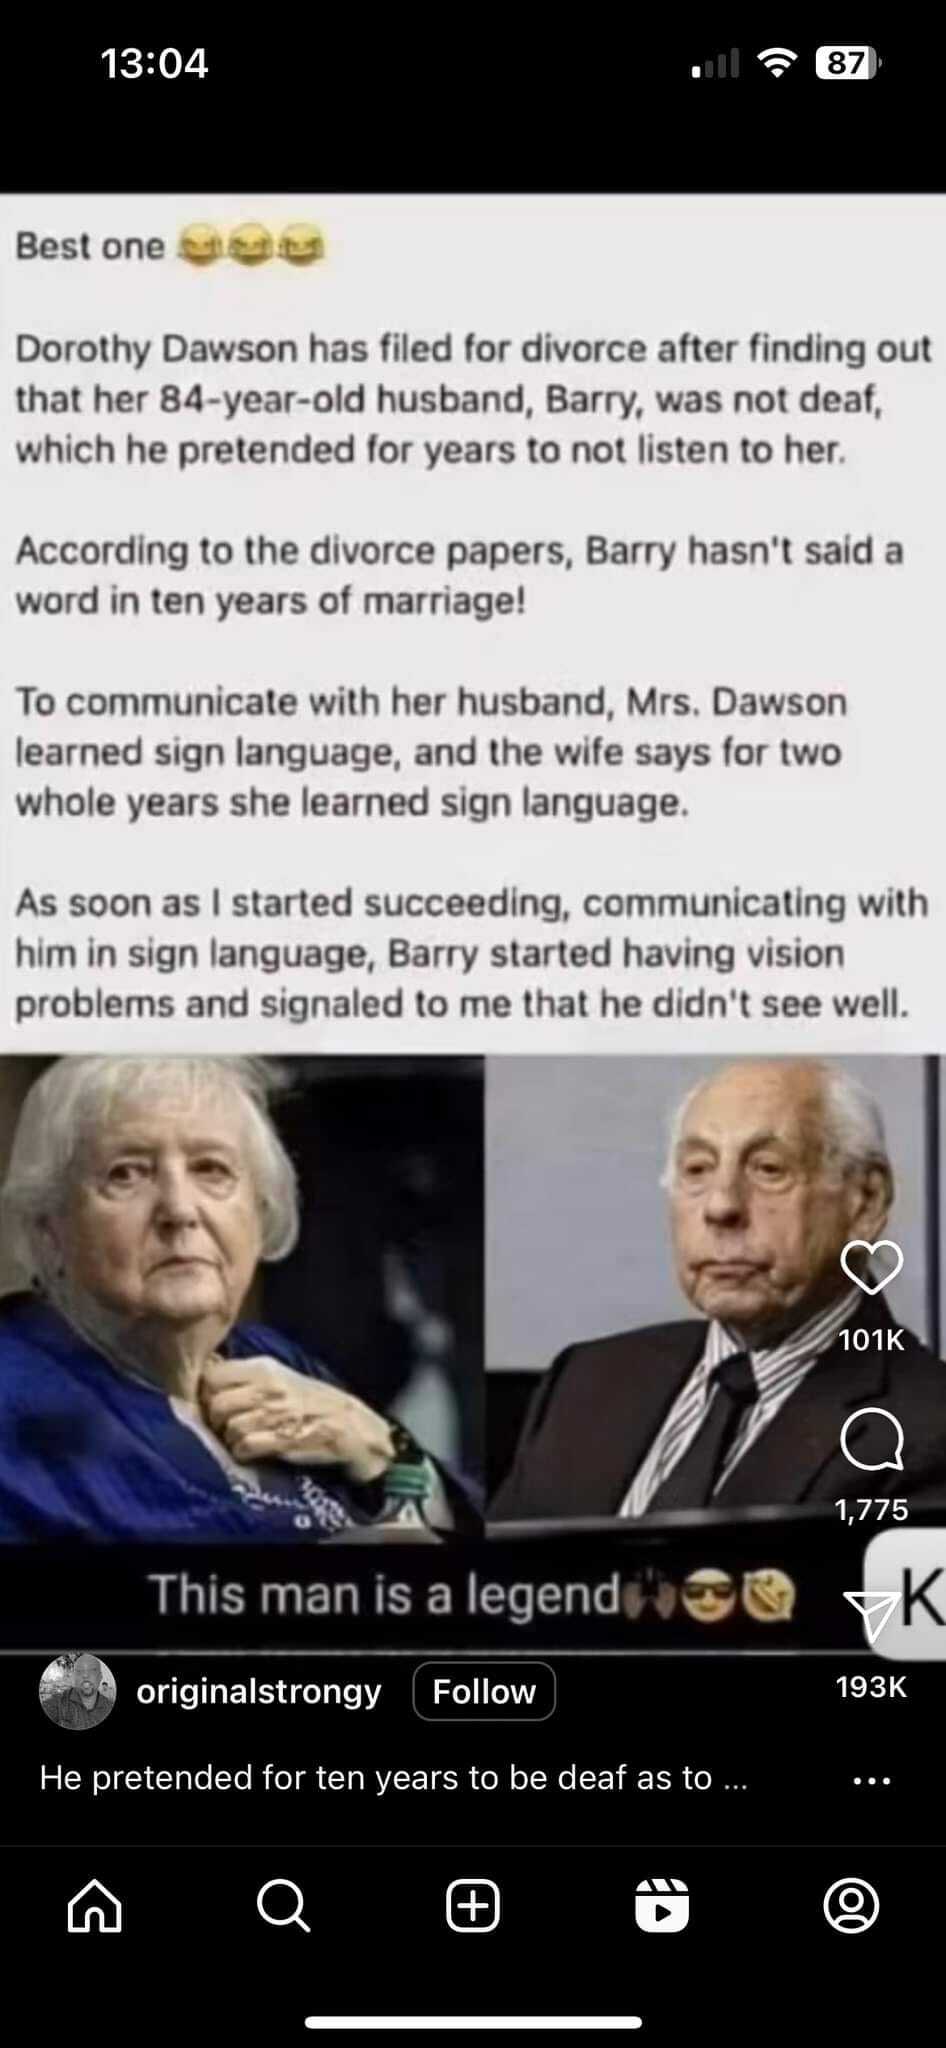Like the reel with the heart icon

(x=872, y=1268)
